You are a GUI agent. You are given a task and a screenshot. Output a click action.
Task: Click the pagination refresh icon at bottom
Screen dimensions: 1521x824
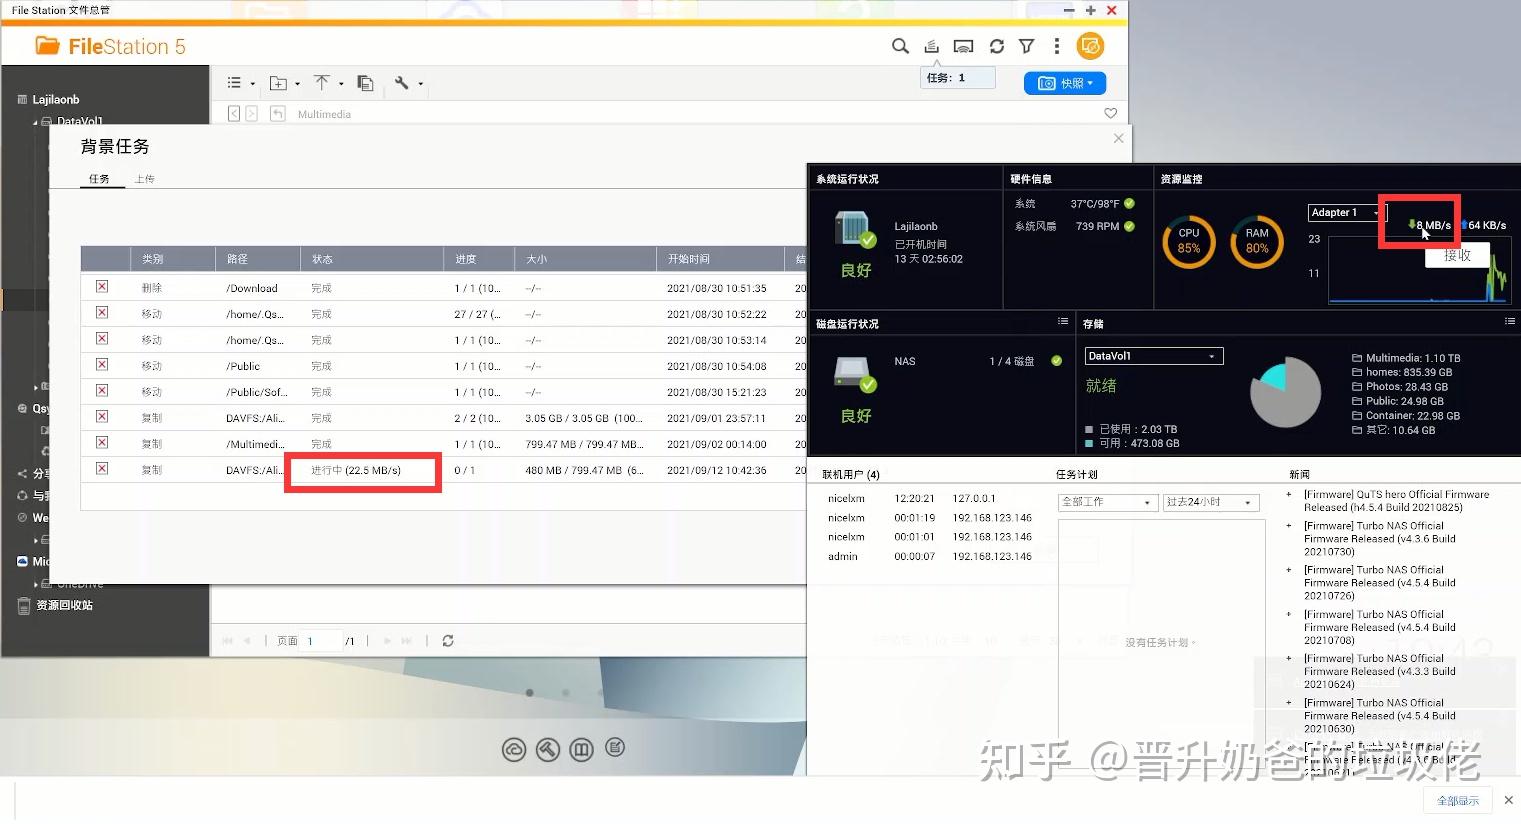point(448,641)
